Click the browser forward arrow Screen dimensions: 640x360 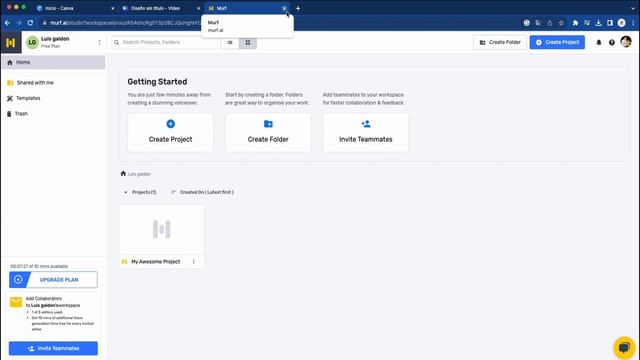point(18,23)
